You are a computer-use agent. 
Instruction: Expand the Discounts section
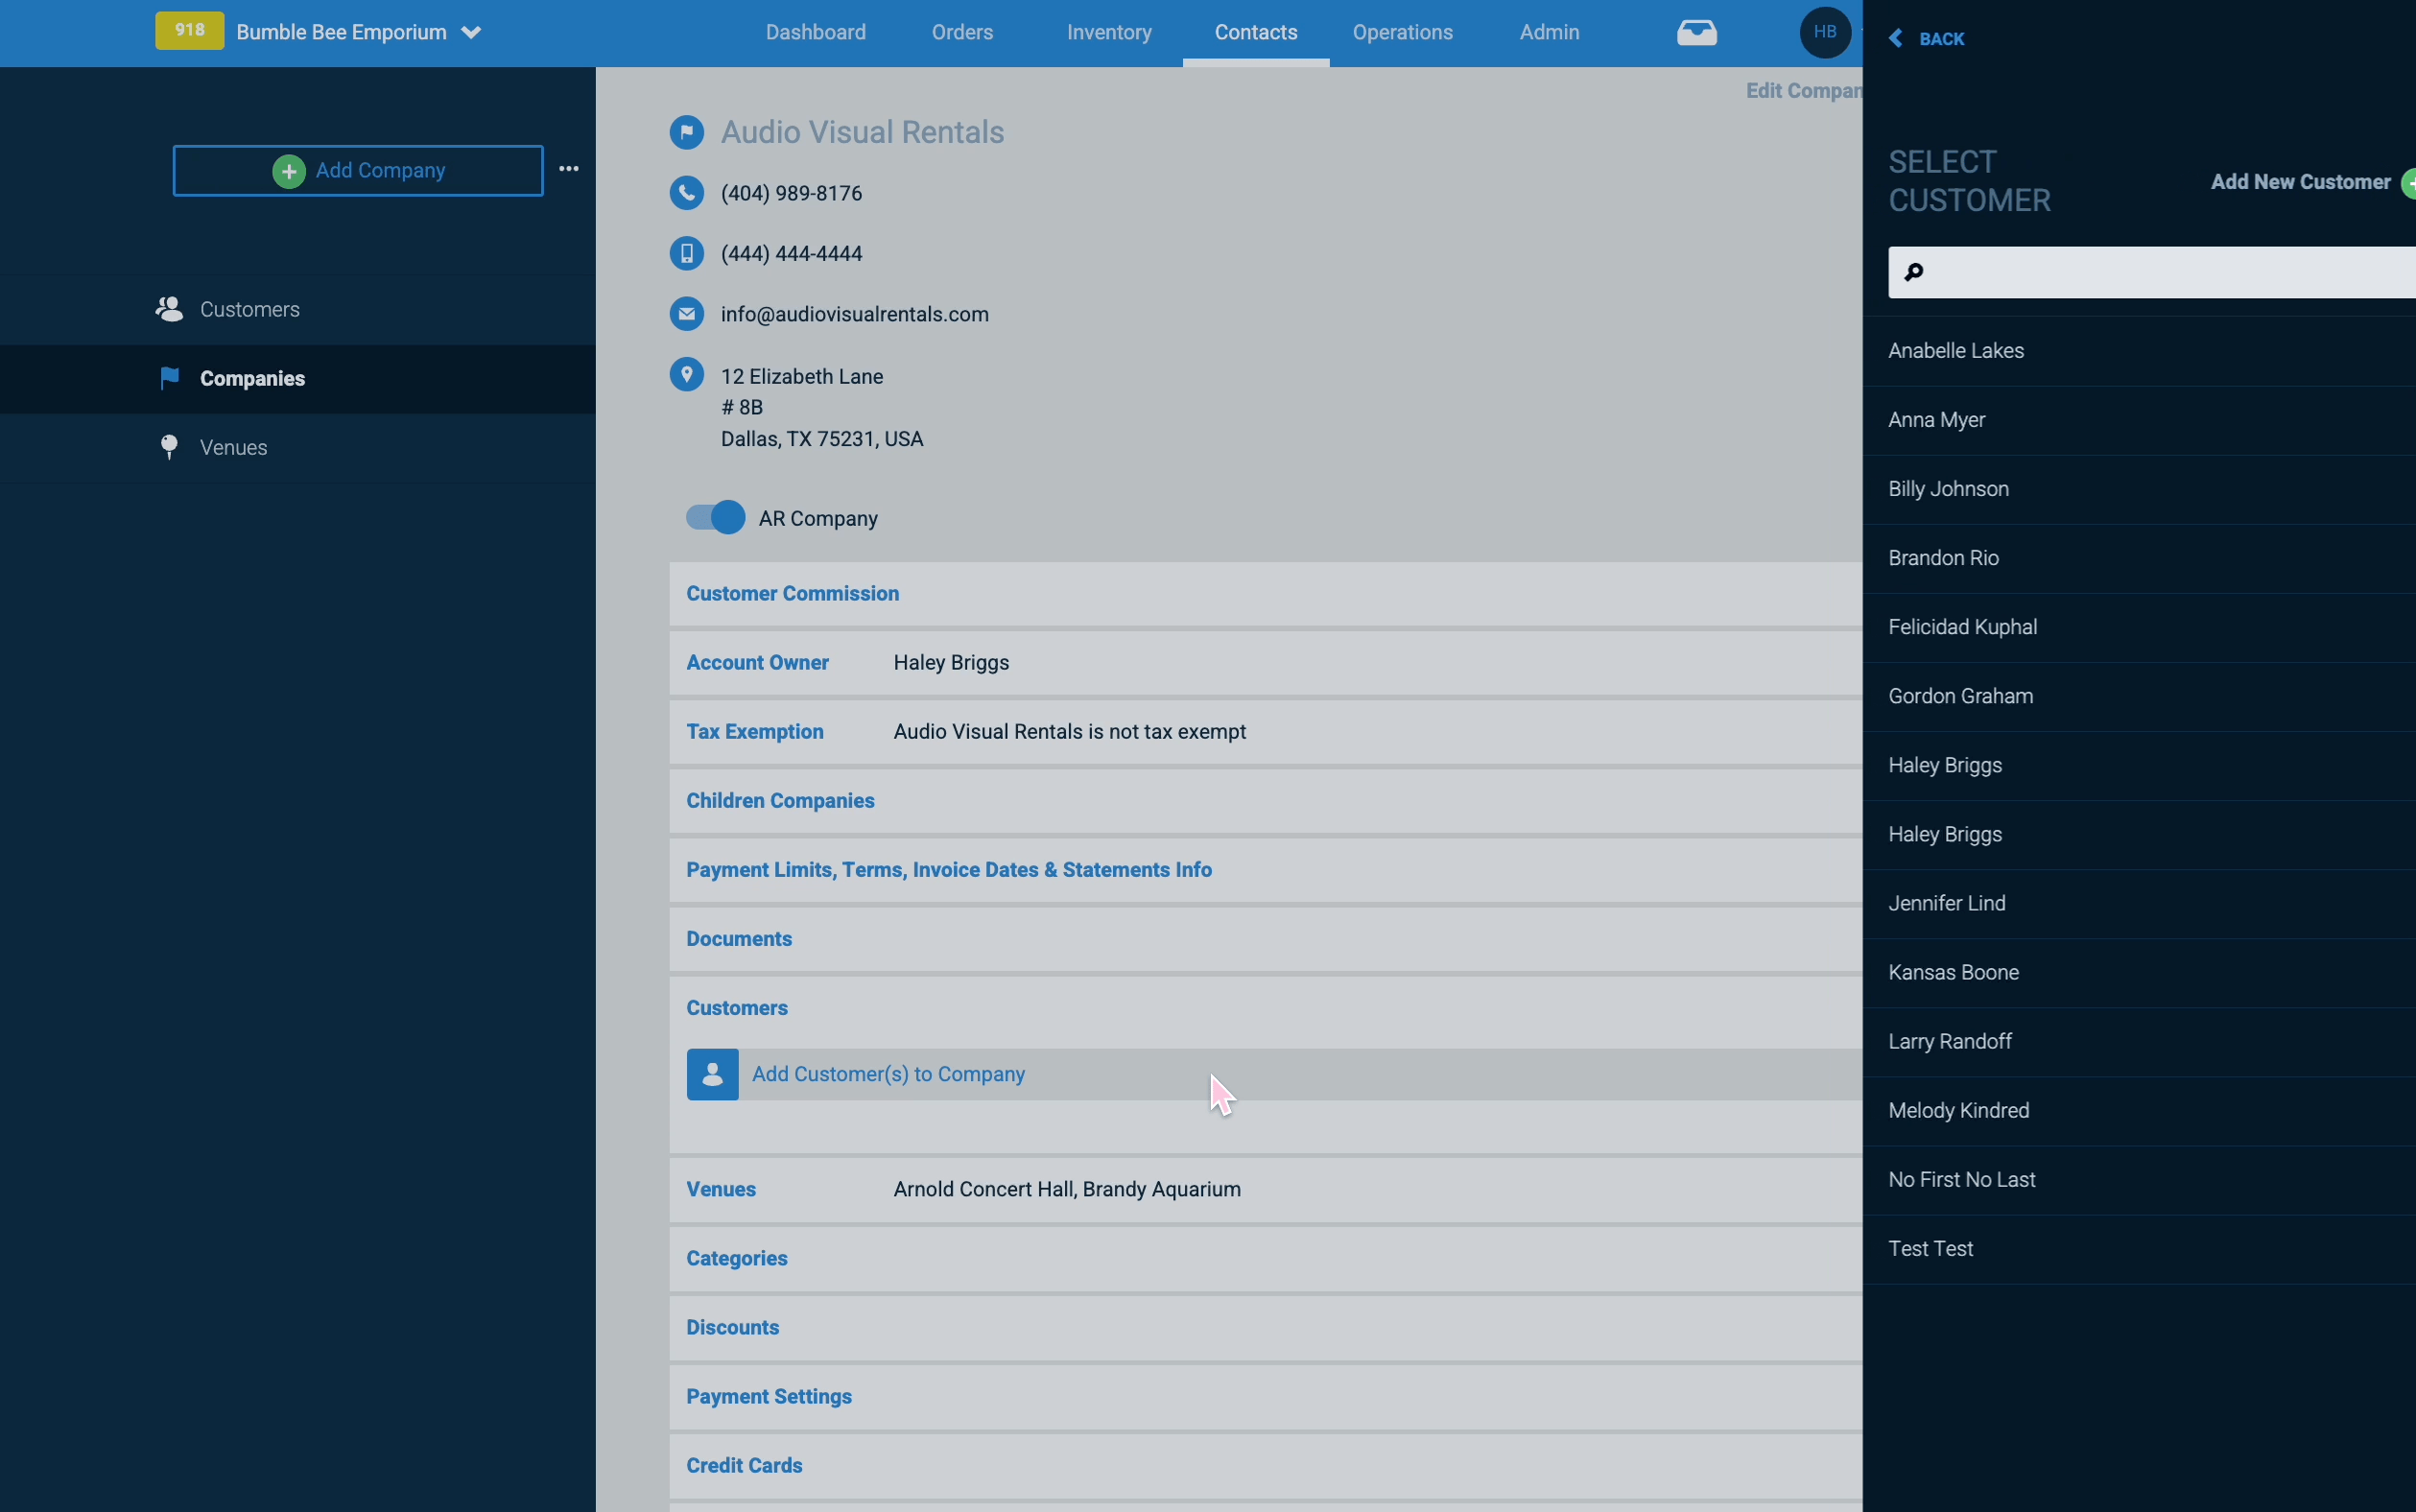click(x=1265, y=1327)
